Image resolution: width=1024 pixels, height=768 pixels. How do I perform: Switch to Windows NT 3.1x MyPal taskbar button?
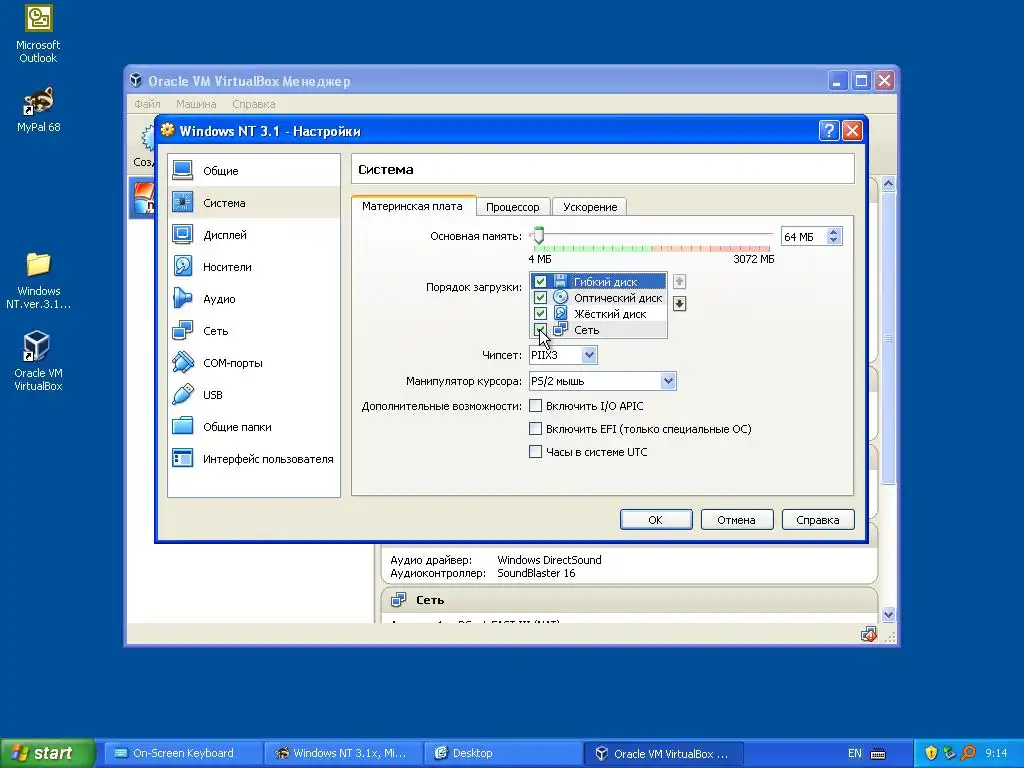coord(344,753)
